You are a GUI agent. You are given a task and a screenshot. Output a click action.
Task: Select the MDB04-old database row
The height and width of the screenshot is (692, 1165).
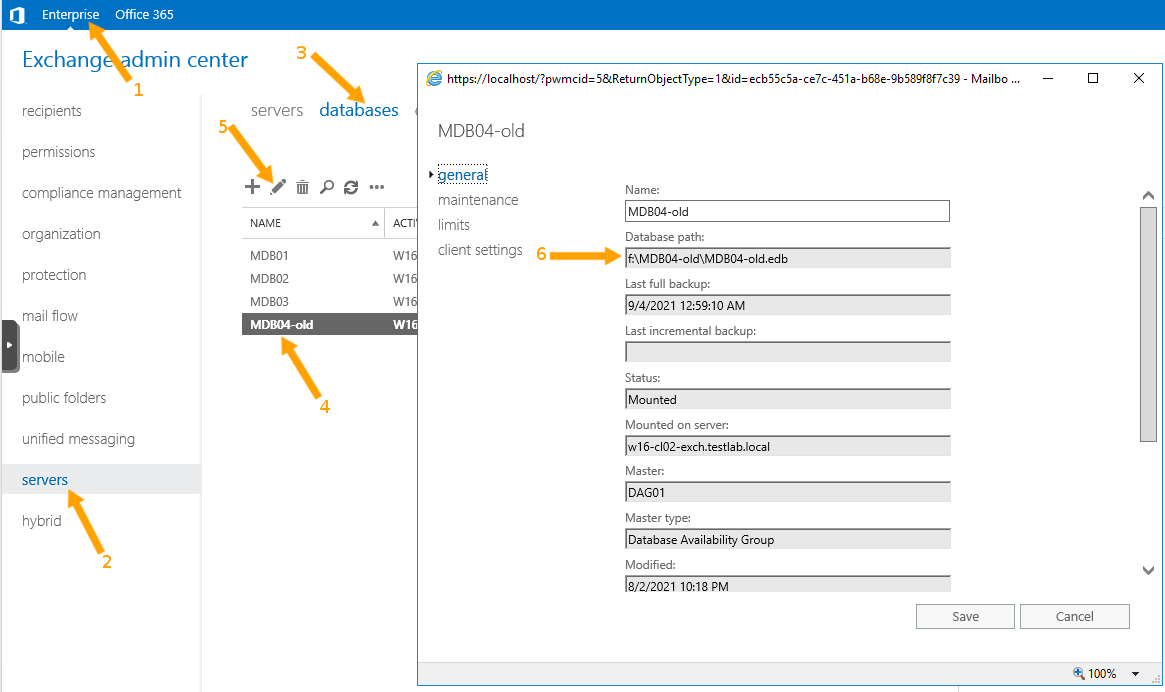[330, 324]
